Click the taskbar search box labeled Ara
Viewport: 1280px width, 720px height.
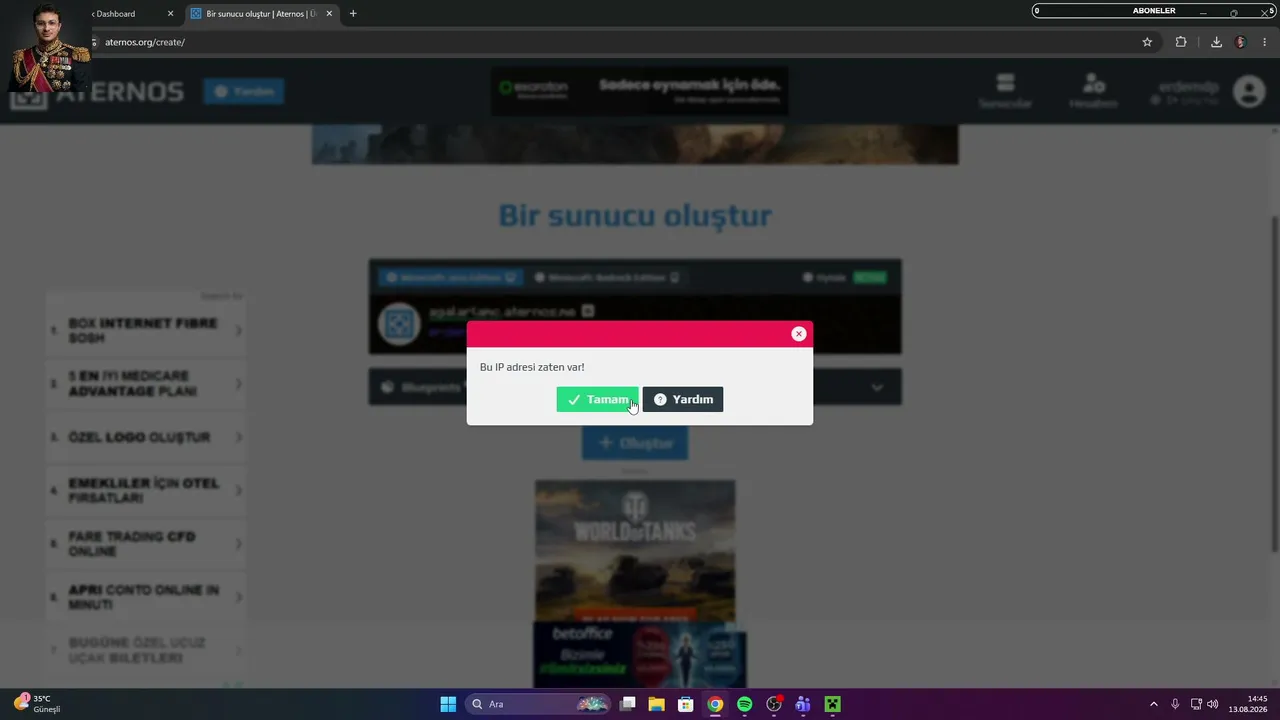(x=538, y=704)
